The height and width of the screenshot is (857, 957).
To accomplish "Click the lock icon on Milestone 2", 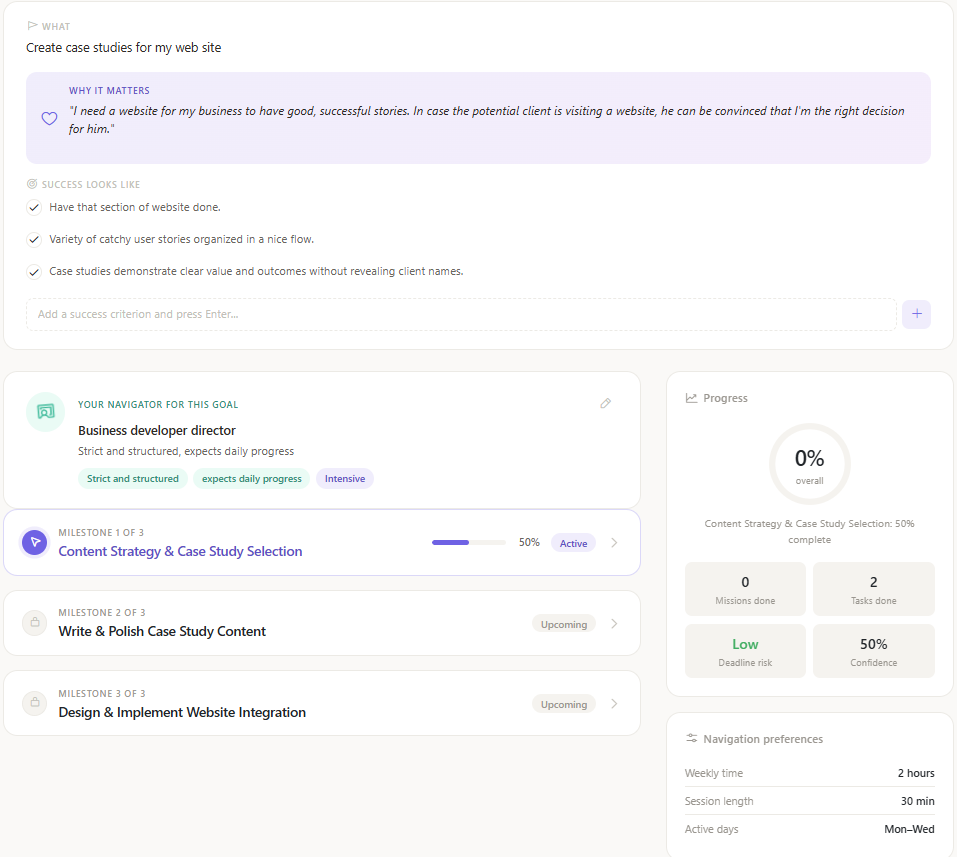I will click(x=35, y=623).
